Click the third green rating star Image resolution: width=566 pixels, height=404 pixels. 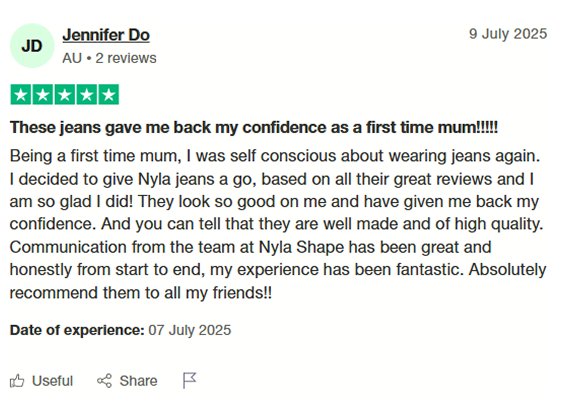65,95
